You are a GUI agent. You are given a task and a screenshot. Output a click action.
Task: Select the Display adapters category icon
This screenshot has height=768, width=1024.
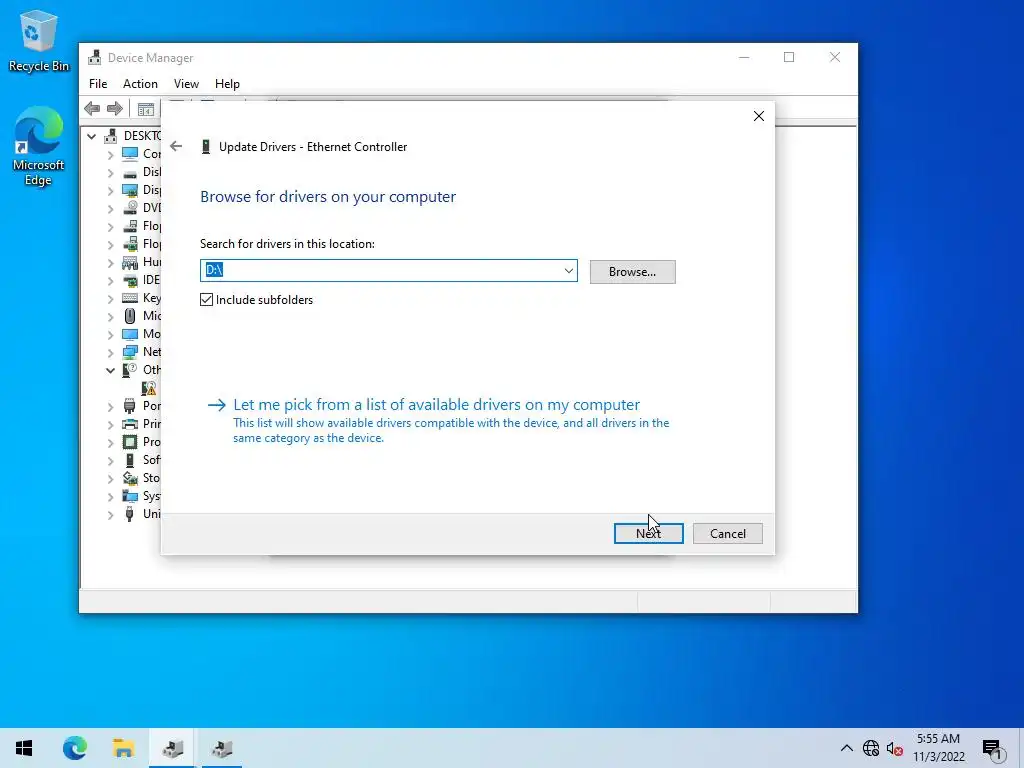(x=130, y=190)
